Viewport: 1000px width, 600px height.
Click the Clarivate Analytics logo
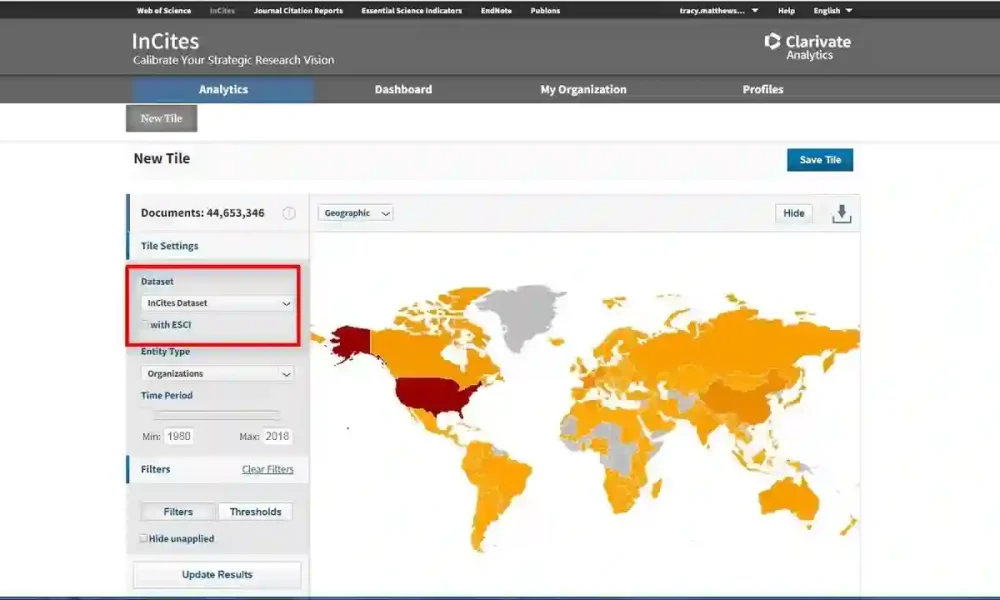pyautogui.click(x=807, y=46)
